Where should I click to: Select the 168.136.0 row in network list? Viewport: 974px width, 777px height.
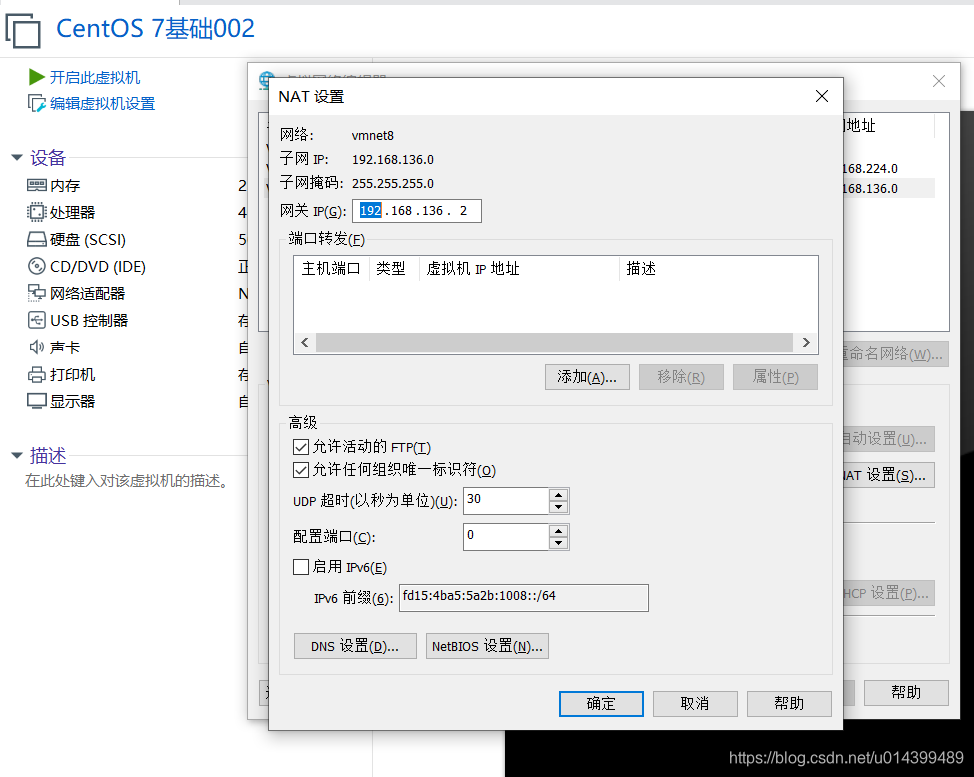point(888,188)
